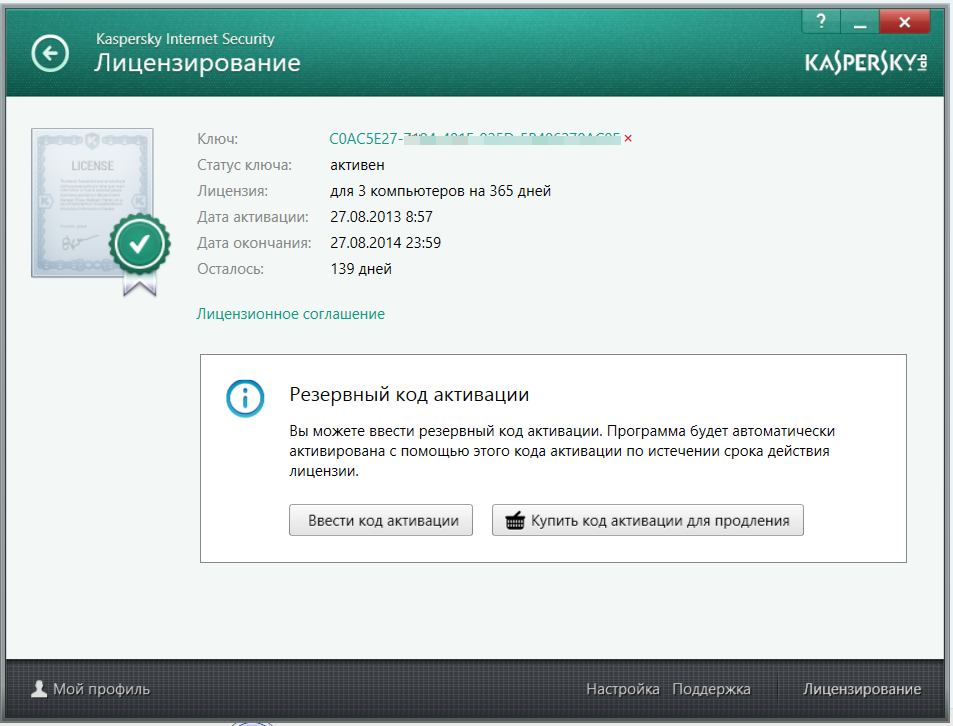
Task: Click the Лицензирование page heading
Action: click(198, 63)
